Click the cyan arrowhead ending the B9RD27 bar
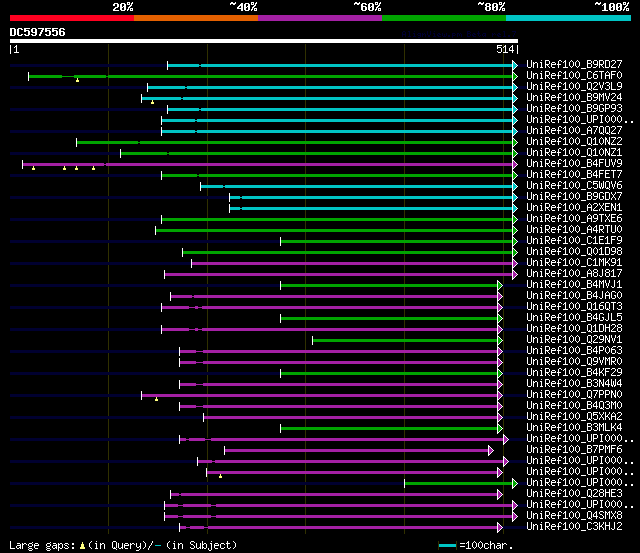This screenshot has height=553, width=640. pyautogui.click(x=515, y=65)
